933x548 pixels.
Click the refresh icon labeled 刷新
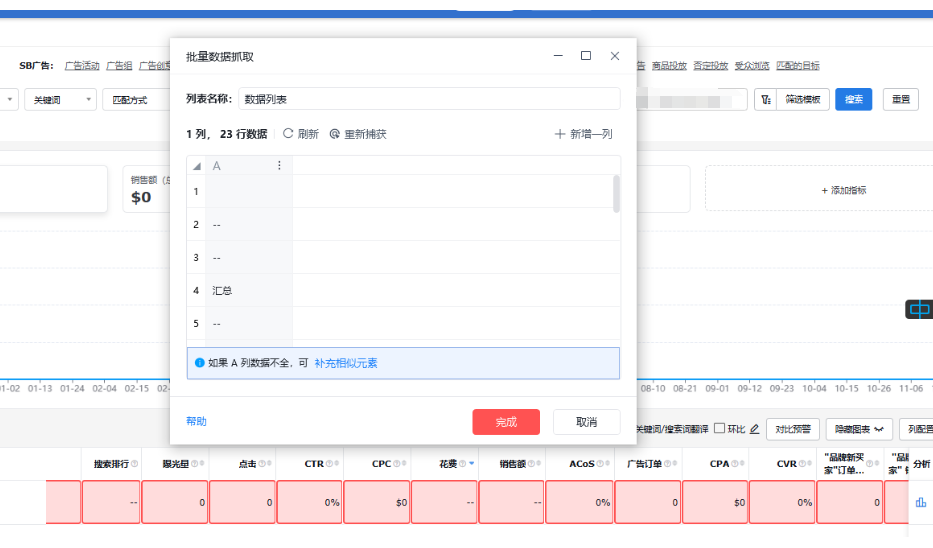288,134
